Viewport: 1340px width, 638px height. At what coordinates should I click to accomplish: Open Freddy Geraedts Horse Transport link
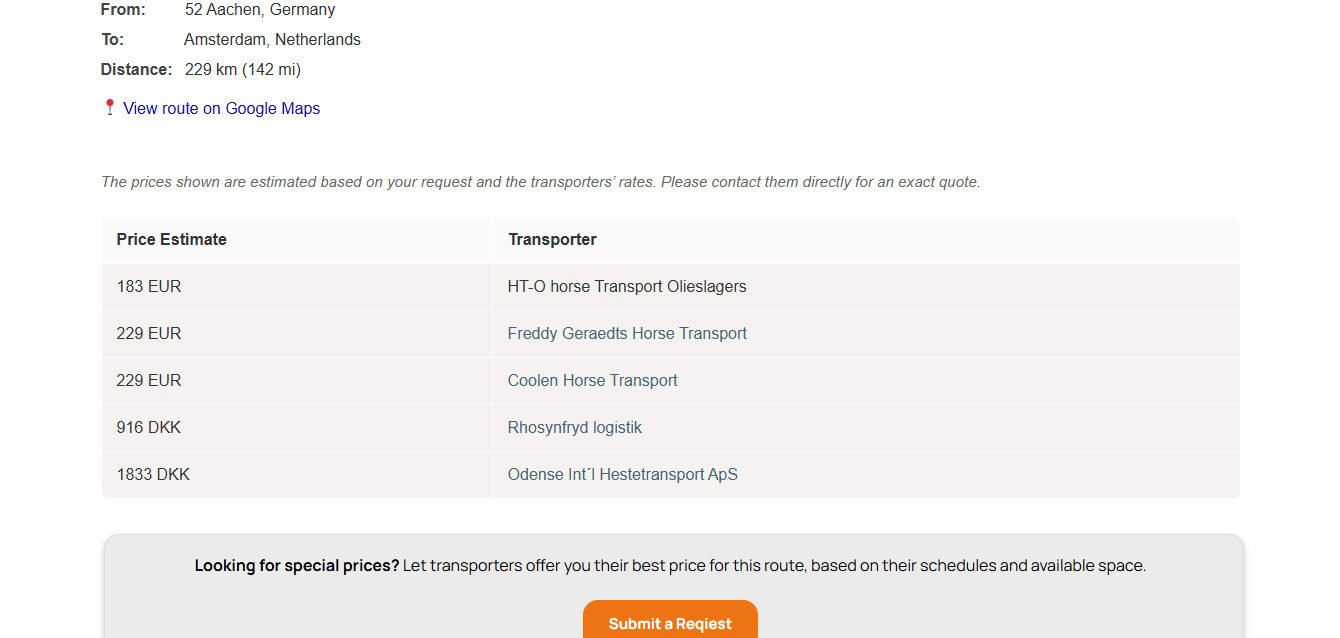pyautogui.click(x=627, y=333)
